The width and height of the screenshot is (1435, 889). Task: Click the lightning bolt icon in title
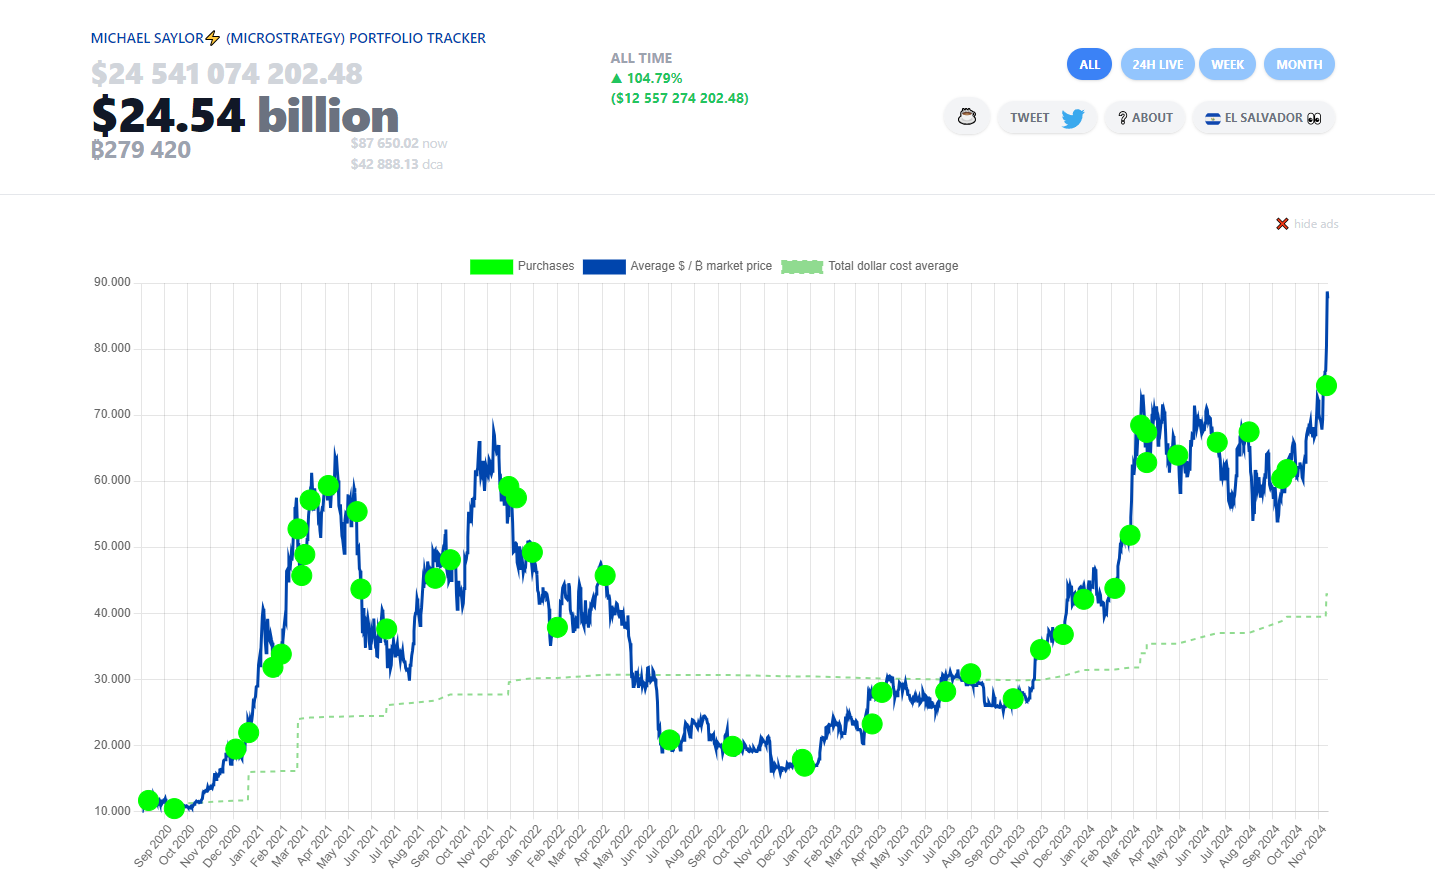tap(212, 38)
